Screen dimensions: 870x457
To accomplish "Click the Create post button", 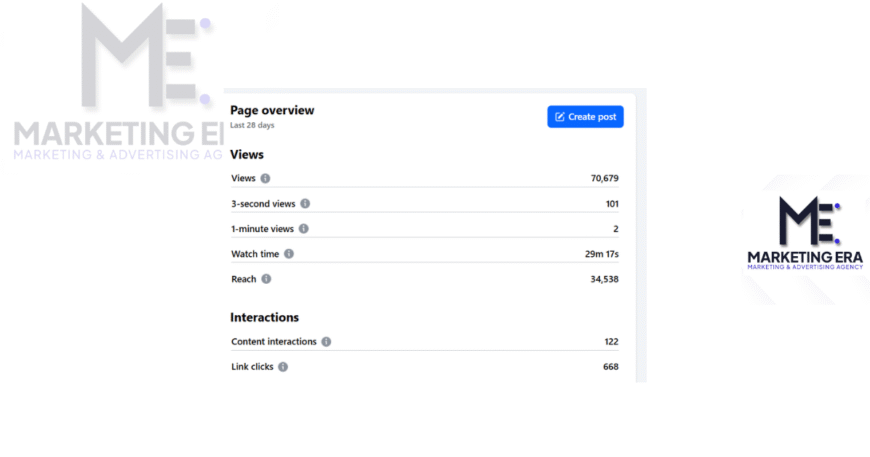I will click(x=585, y=117).
